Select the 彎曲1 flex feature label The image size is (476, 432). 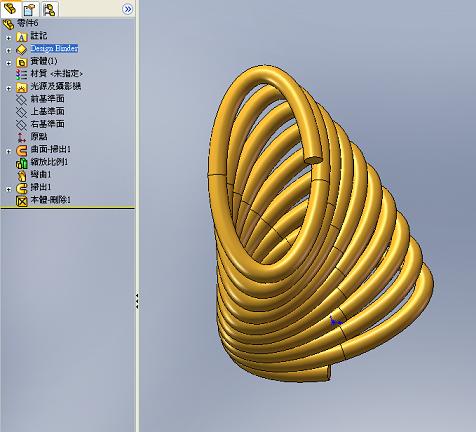pyautogui.click(x=41, y=174)
